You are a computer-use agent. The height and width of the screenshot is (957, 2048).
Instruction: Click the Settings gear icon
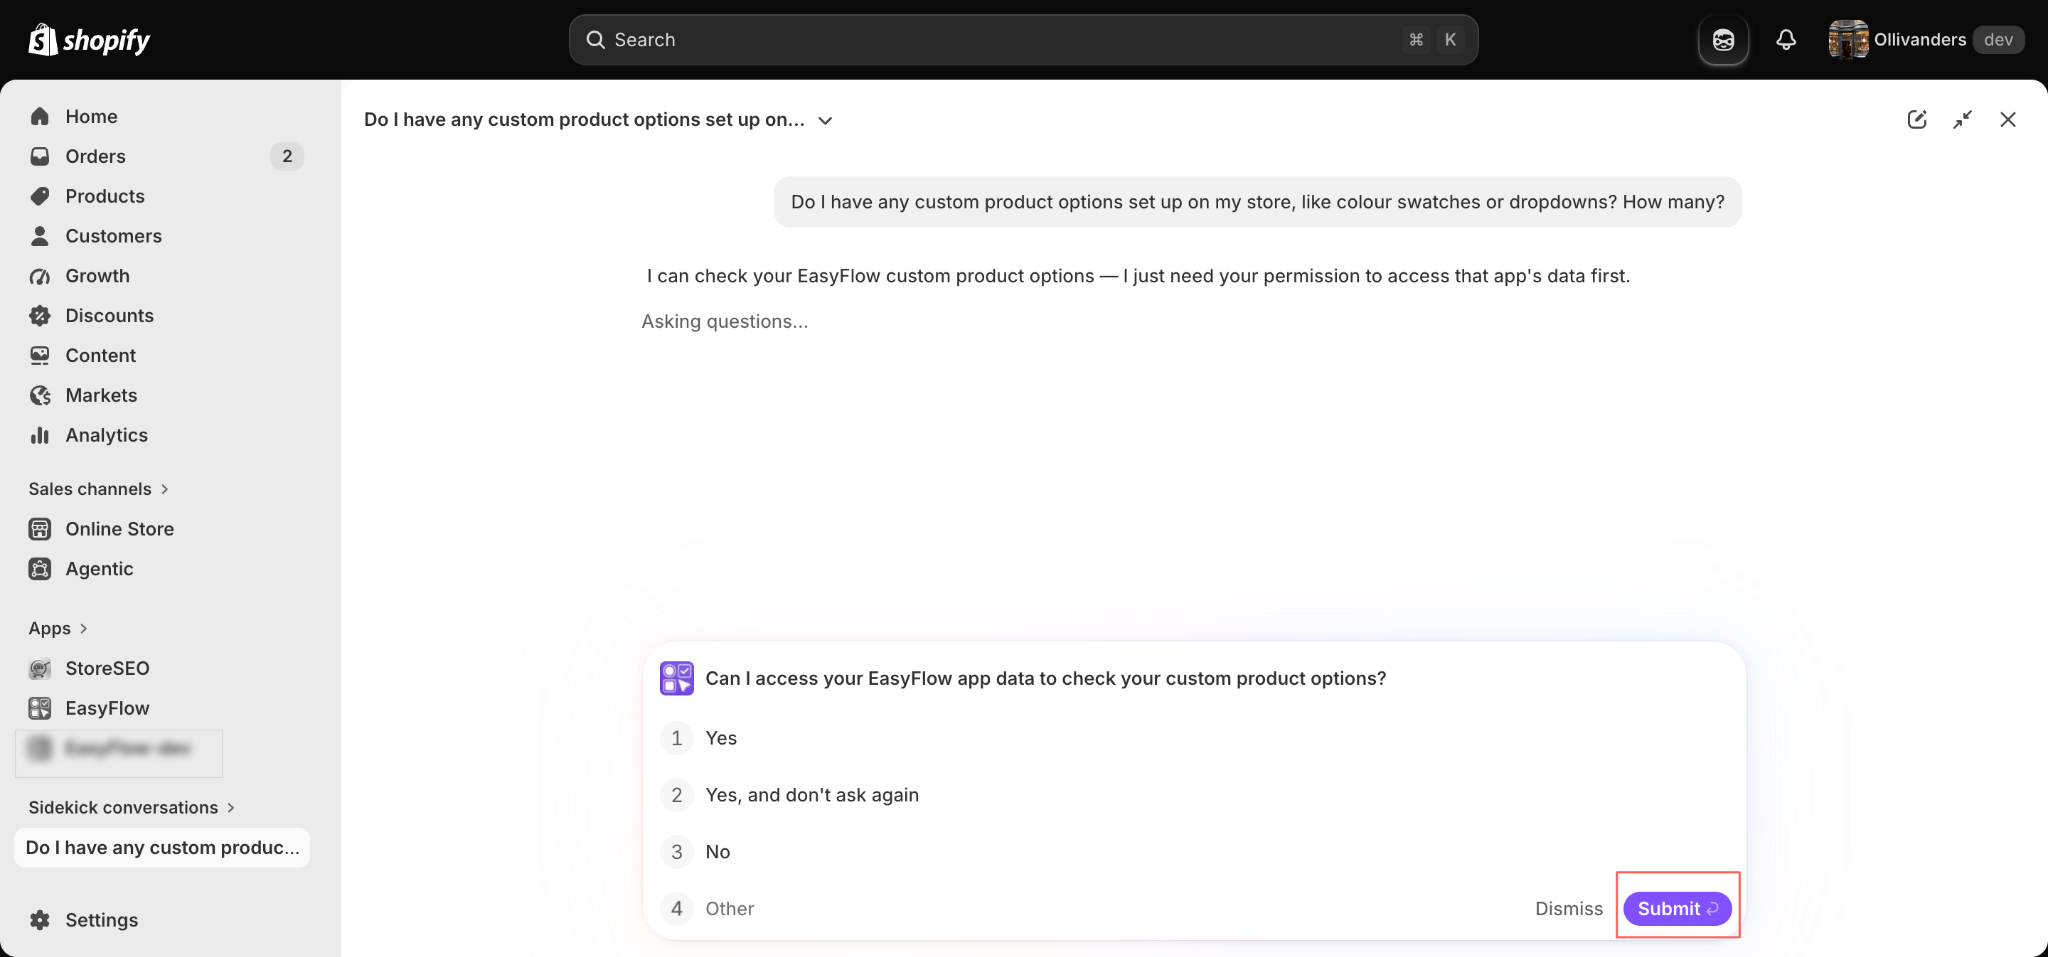pyautogui.click(x=40, y=920)
